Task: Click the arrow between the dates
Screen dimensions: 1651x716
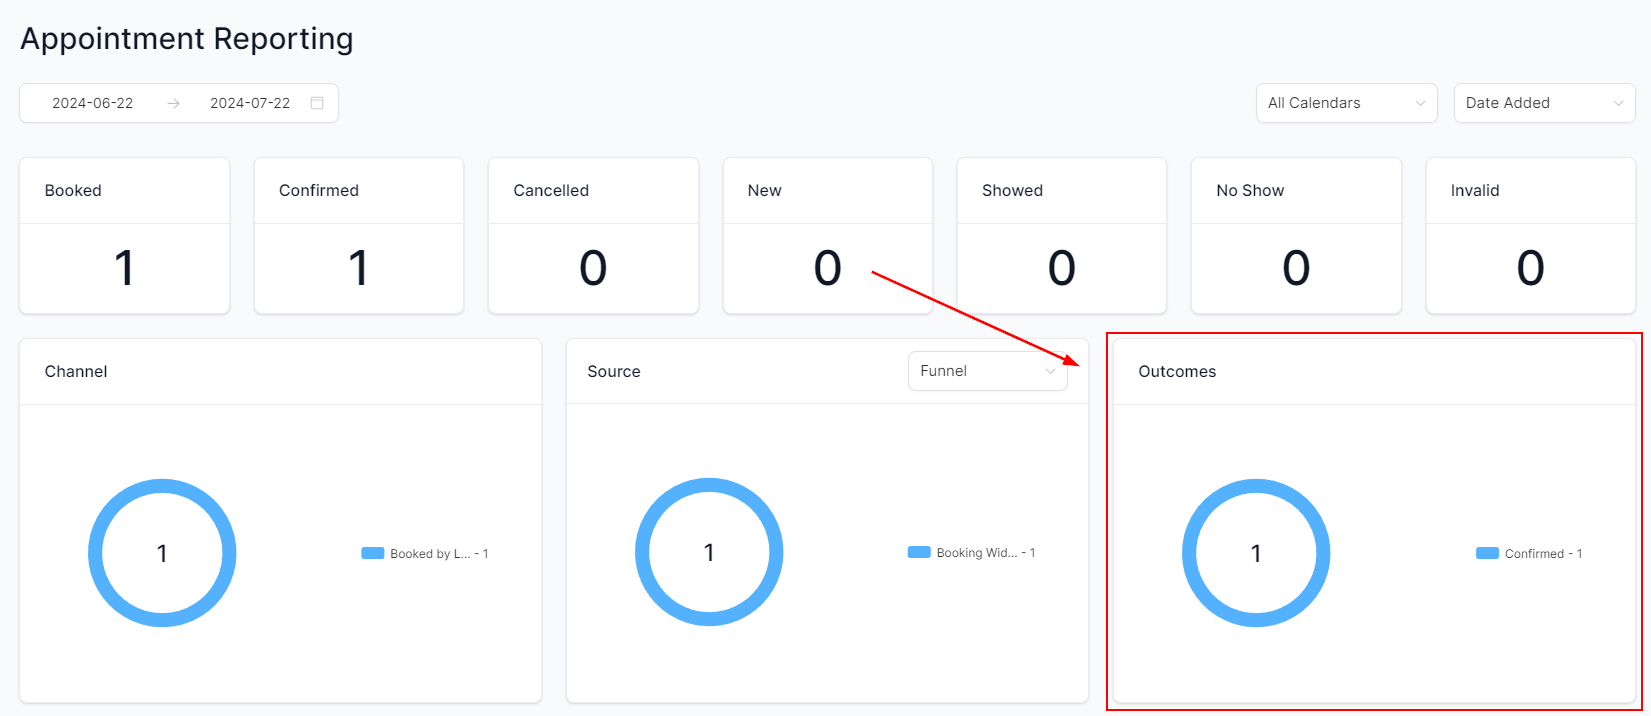Action: point(173,103)
